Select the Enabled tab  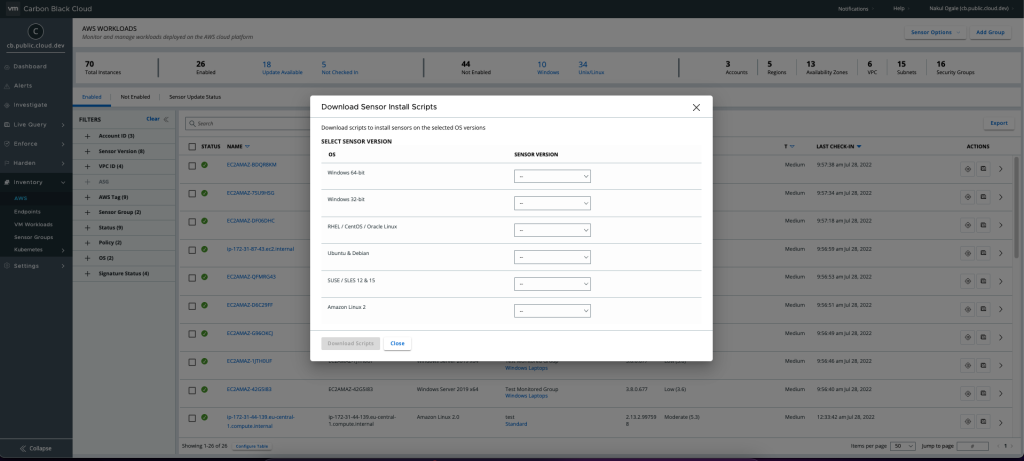tap(91, 97)
